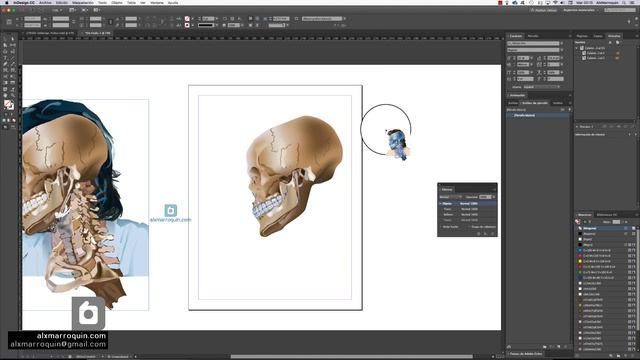Click the small blue figure image on pasteboard

point(397,144)
